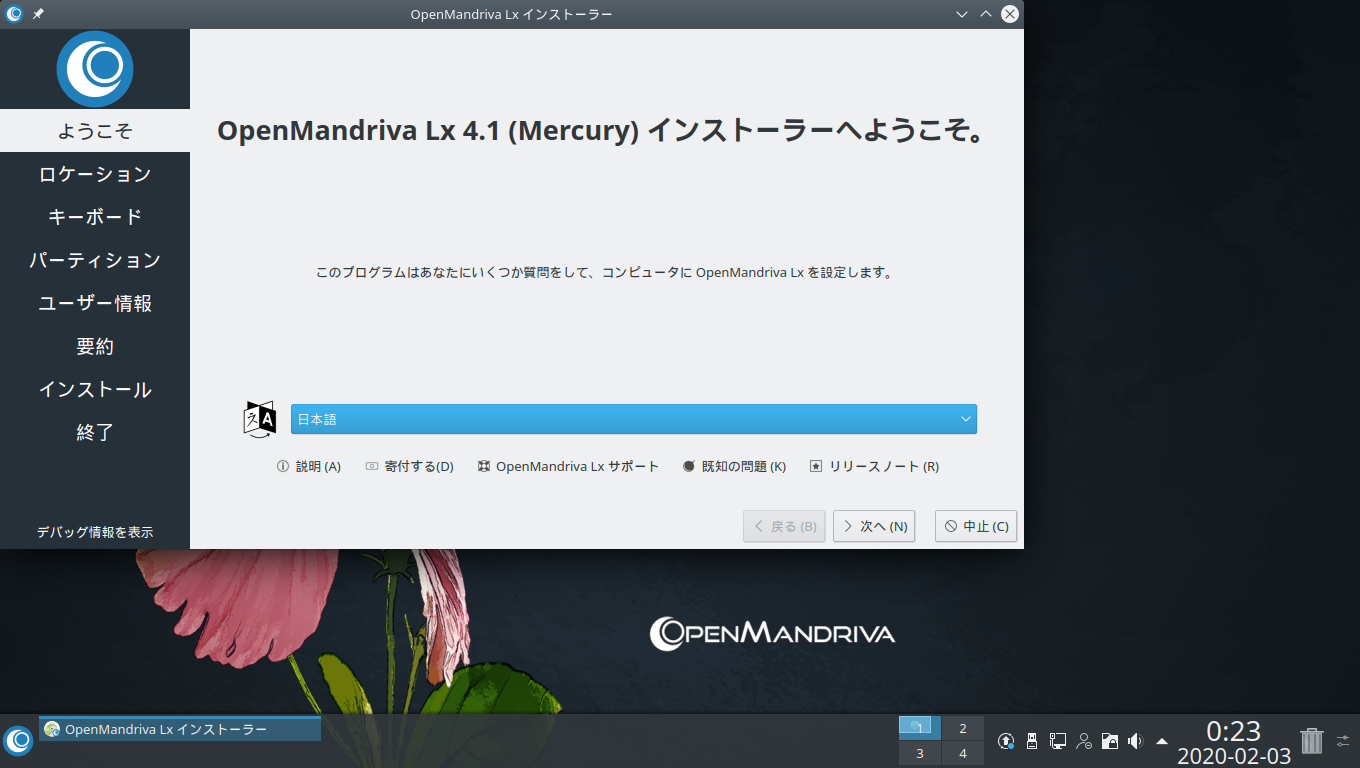Screen dimensions: 1360x768
Task: Select the ようこそ step in the sidebar
Action: pyautogui.click(x=95, y=131)
